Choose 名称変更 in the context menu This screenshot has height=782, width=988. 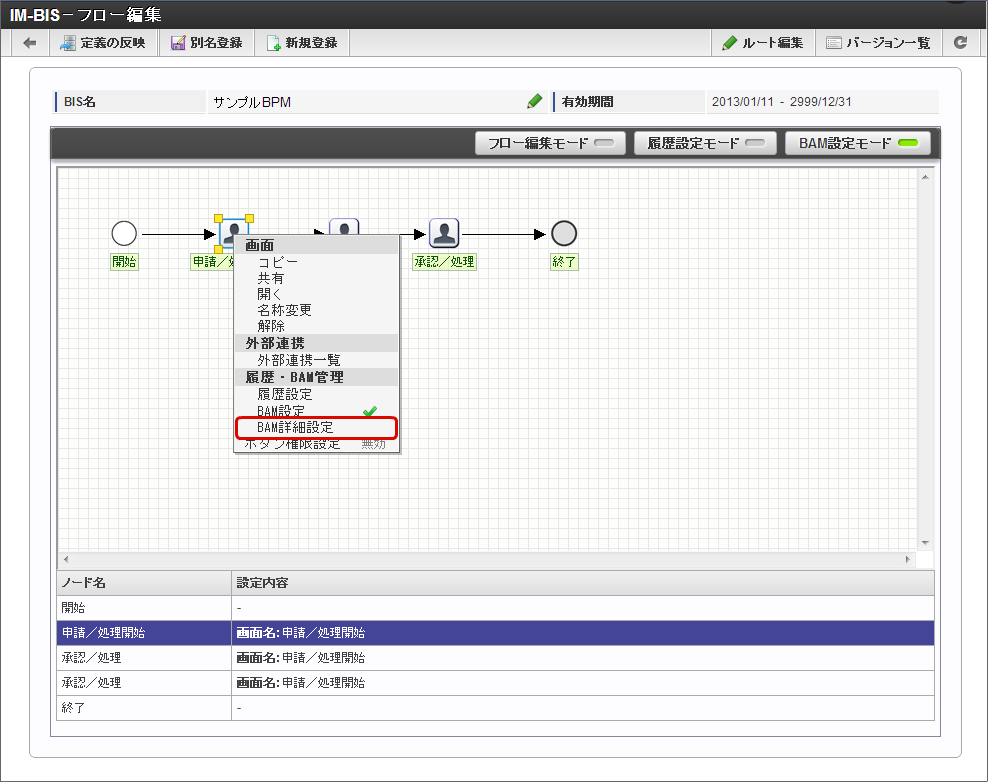(x=284, y=310)
